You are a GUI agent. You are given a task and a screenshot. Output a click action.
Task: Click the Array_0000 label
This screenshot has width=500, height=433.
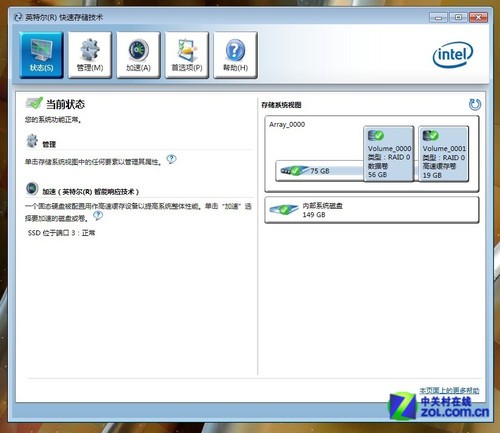[287, 124]
